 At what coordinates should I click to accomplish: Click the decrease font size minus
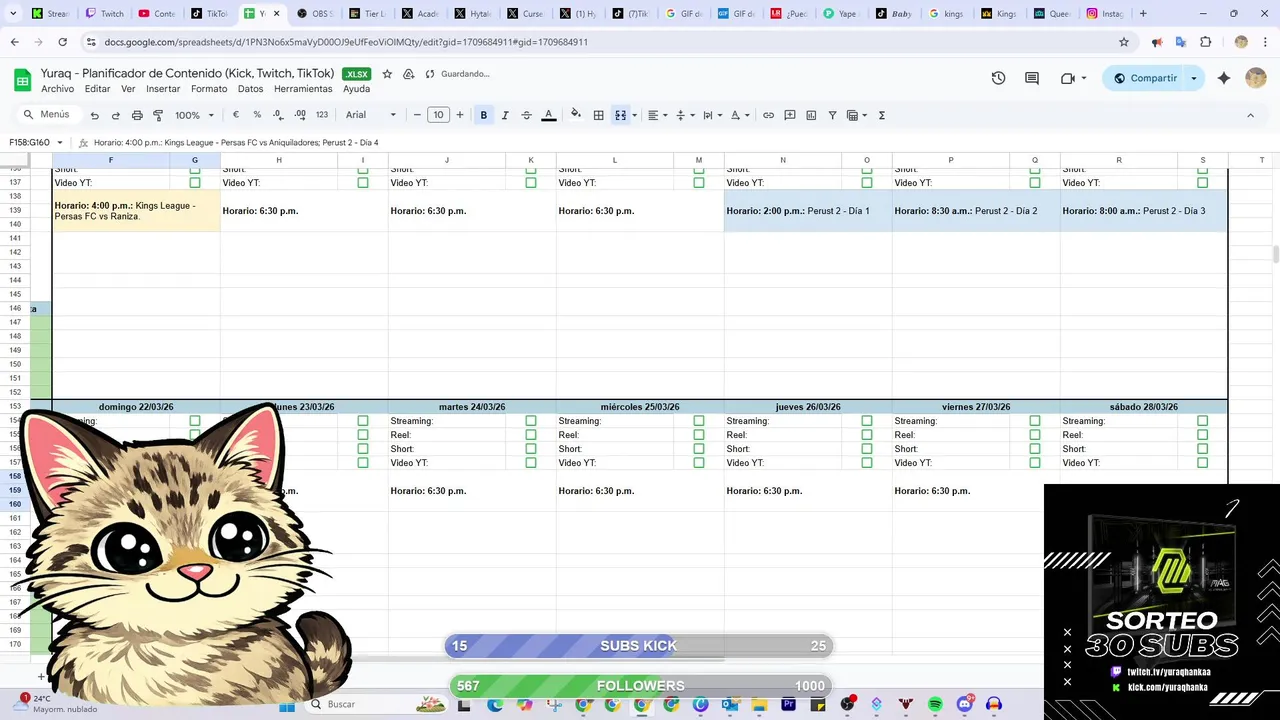(417, 115)
